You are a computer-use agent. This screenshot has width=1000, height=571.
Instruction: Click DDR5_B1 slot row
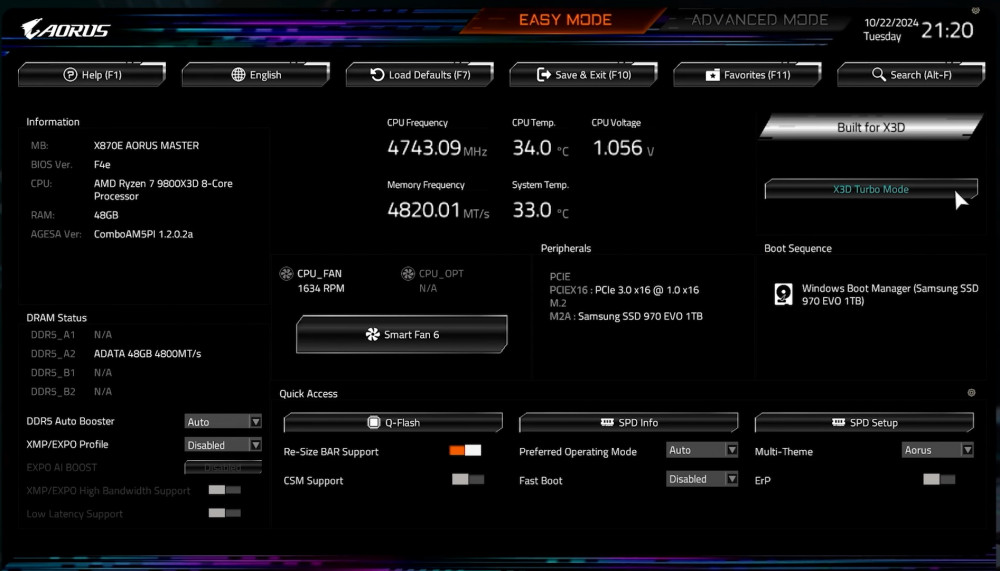pos(71,373)
